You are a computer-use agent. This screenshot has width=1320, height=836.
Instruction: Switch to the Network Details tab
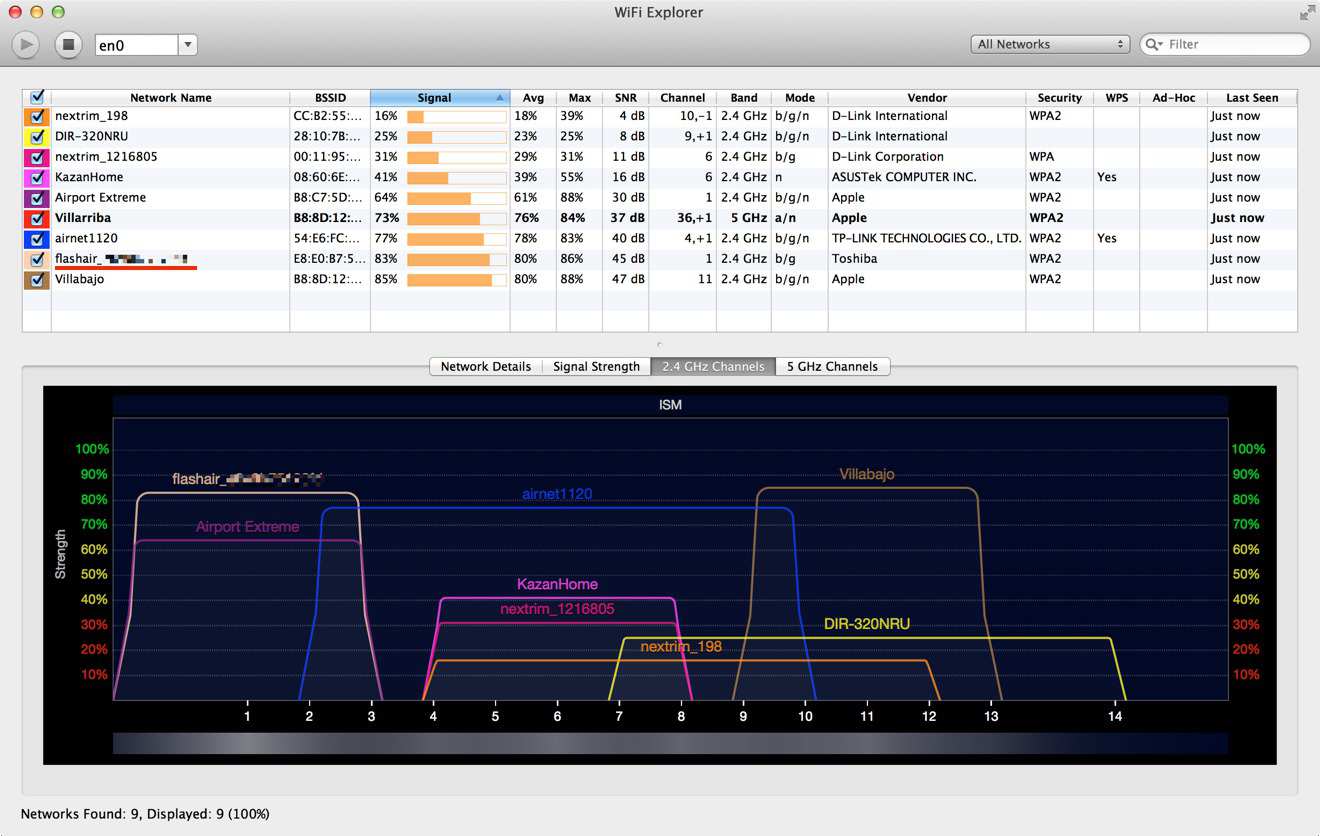(x=486, y=366)
